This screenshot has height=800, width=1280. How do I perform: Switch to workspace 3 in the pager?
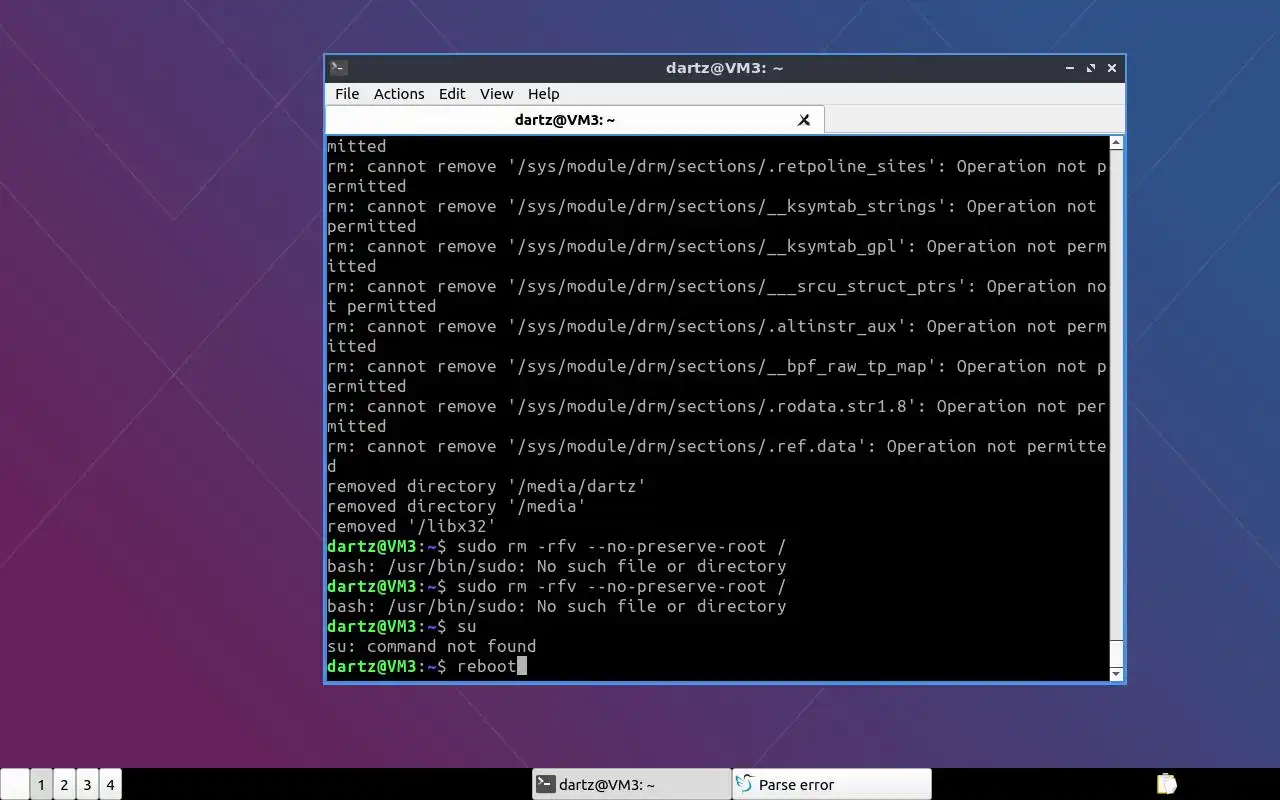(87, 785)
